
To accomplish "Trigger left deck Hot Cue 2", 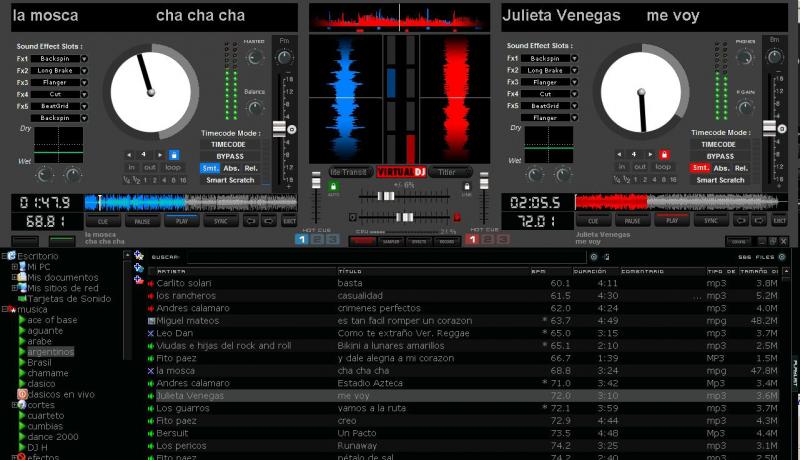I will click(317, 239).
